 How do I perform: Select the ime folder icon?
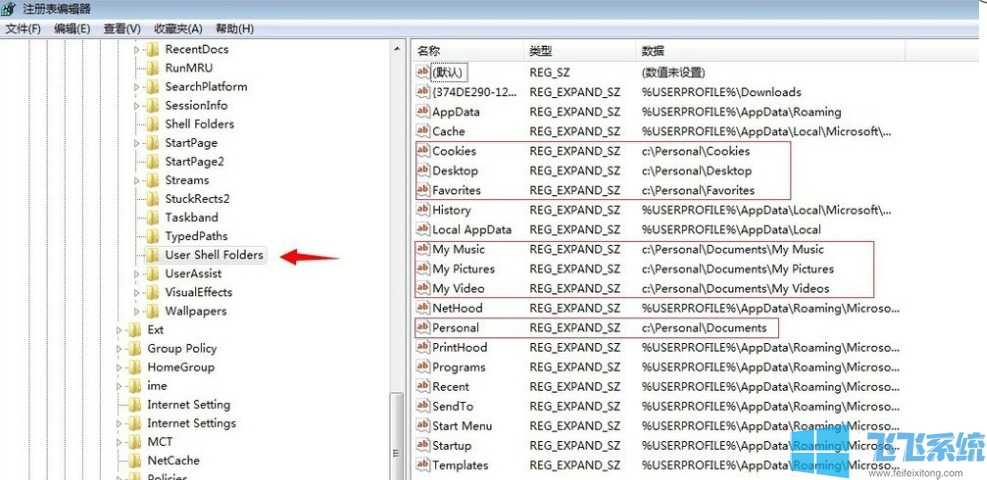click(x=134, y=386)
